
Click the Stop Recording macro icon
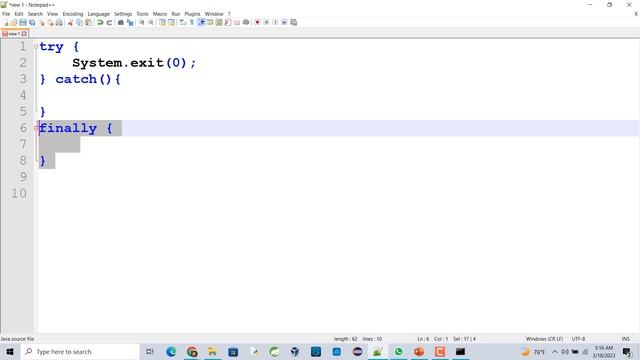click(x=266, y=22)
